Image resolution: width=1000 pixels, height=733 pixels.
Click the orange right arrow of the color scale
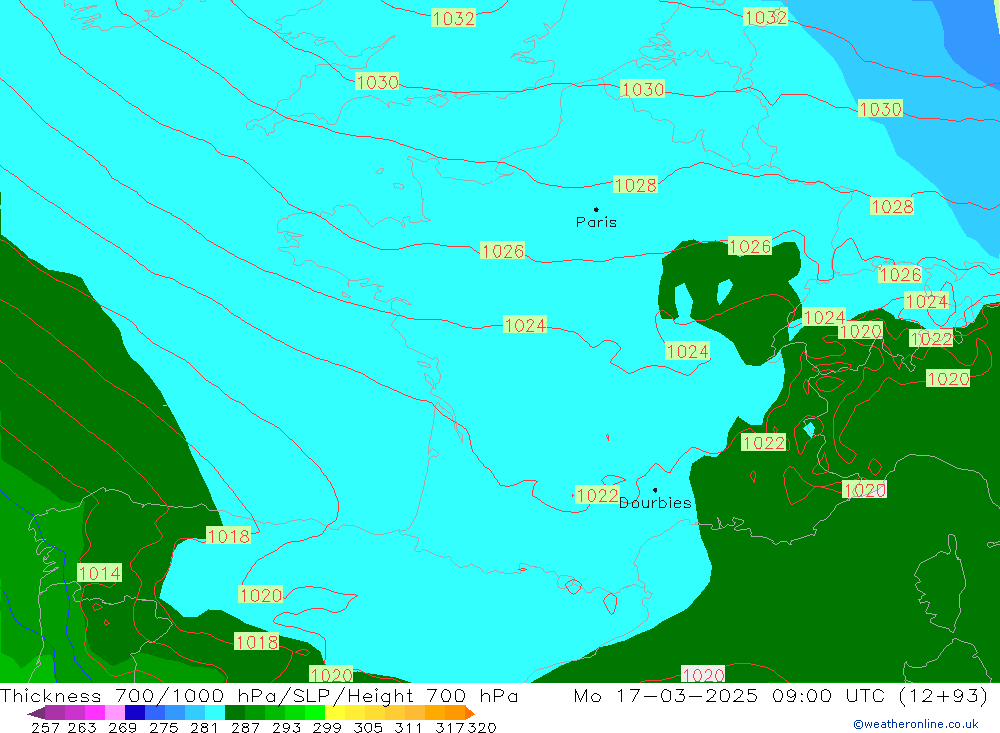(x=469, y=713)
